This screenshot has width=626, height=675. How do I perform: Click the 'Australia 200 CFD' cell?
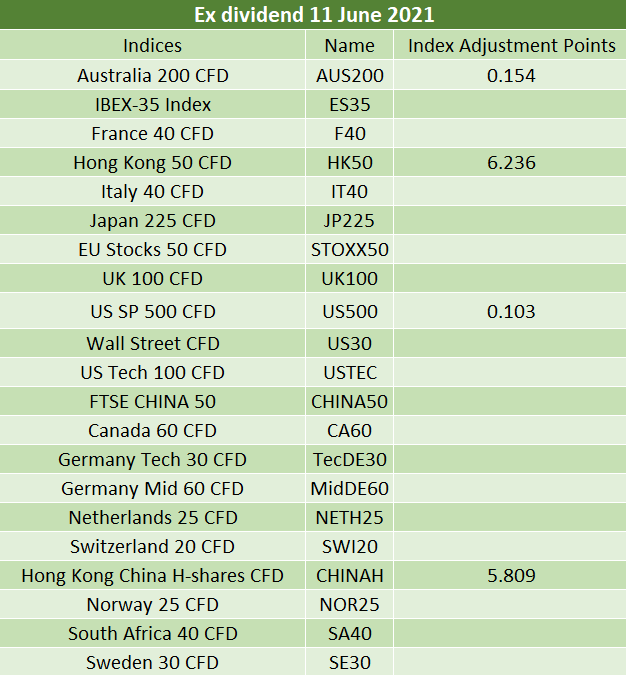coord(152,75)
